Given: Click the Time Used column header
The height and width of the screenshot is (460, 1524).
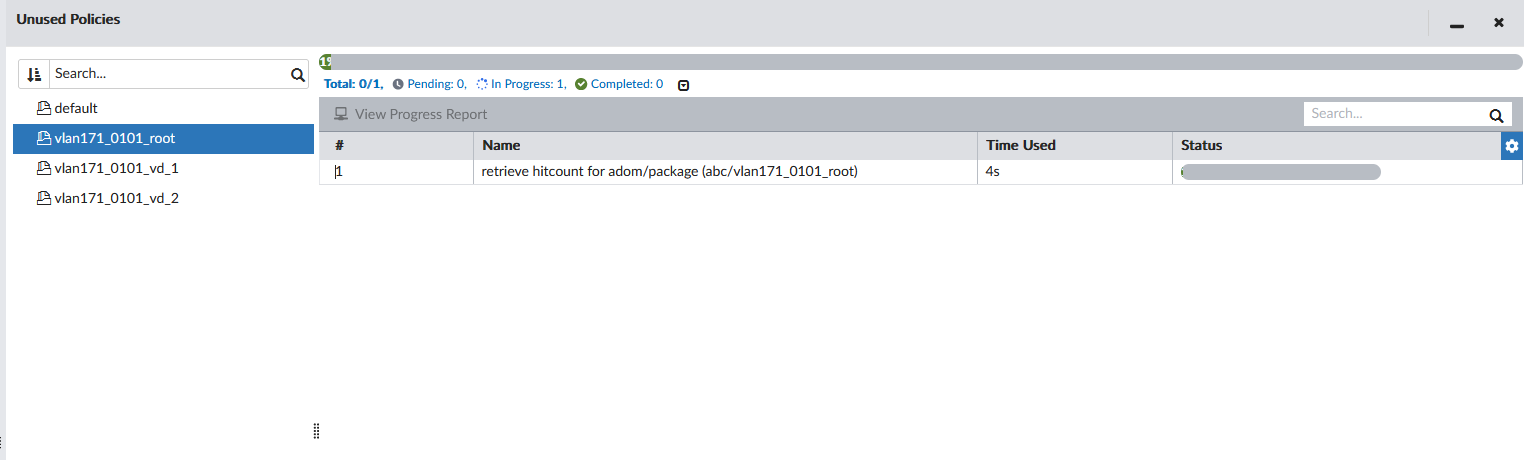Looking at the screenshot, I should pos(1075,146).
